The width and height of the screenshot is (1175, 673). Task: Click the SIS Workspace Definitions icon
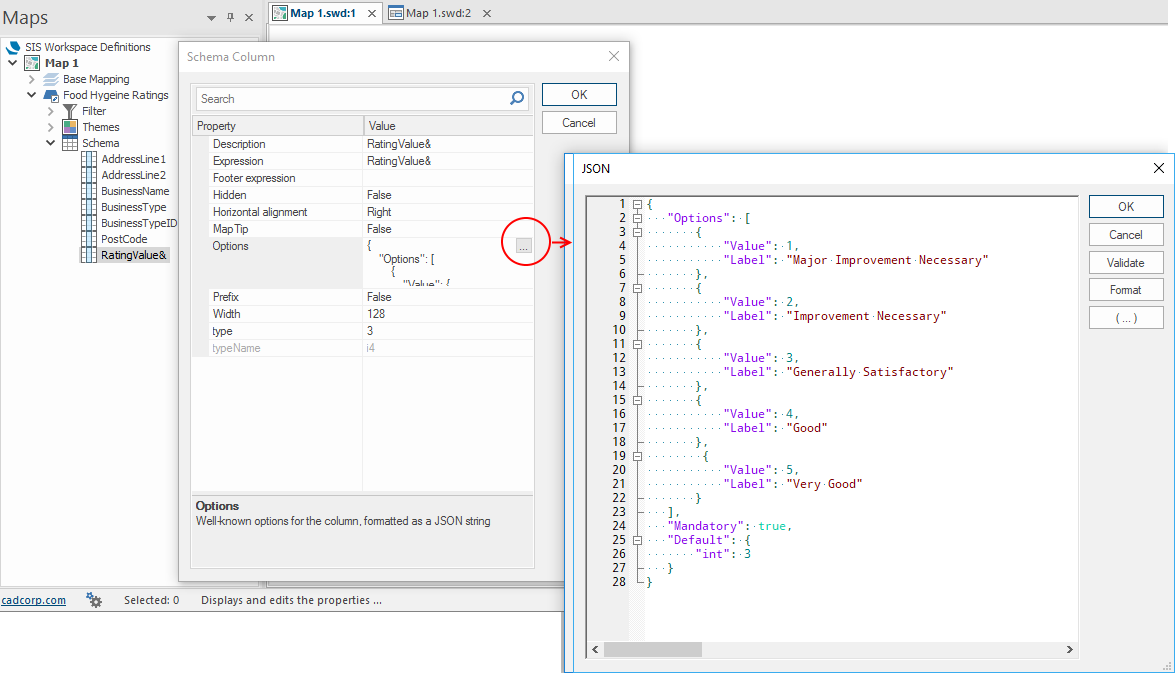click(x=13, y=46)
